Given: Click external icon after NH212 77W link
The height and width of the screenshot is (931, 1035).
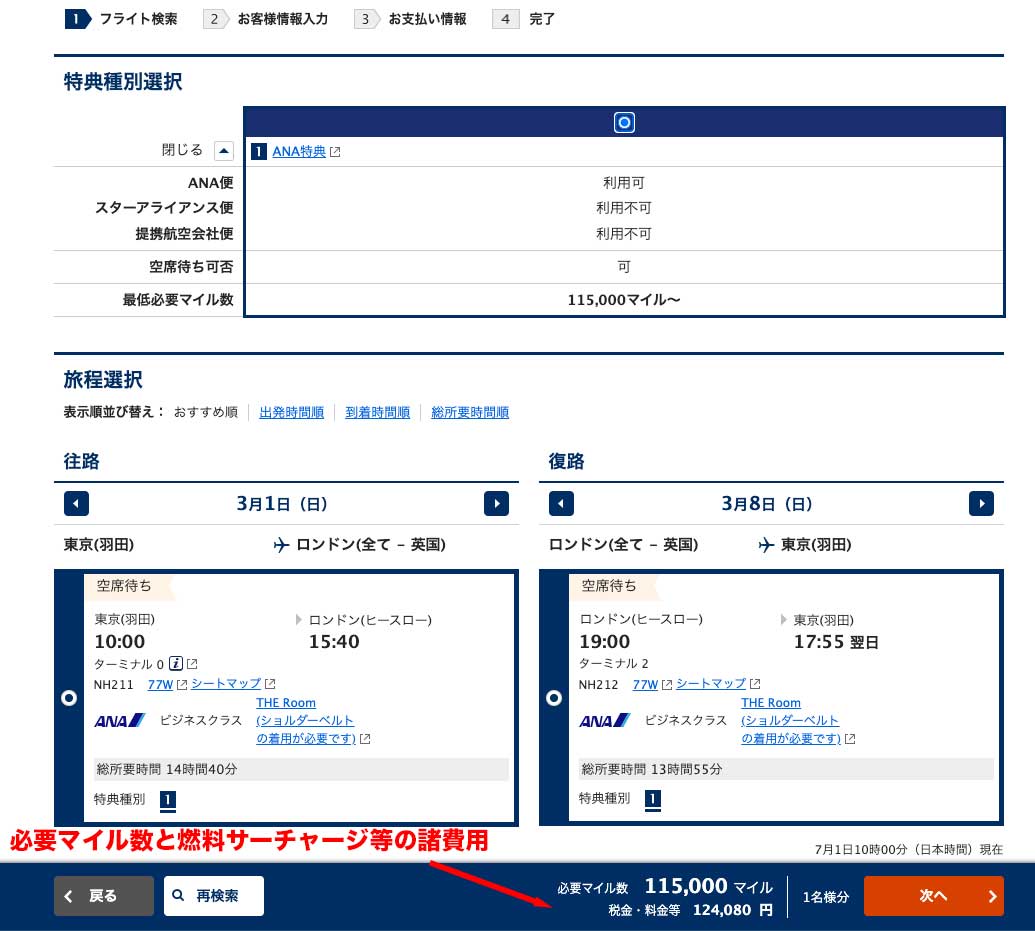Looking at the screenshot, I should [667, 685].
